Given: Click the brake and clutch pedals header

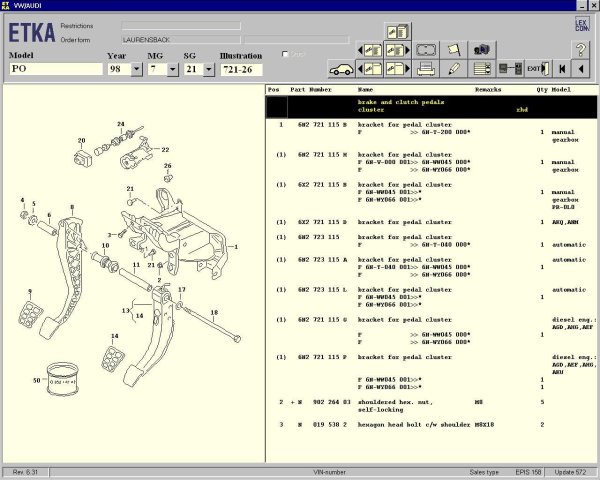Looking at the screenshot, I should (x=431, y=106).
